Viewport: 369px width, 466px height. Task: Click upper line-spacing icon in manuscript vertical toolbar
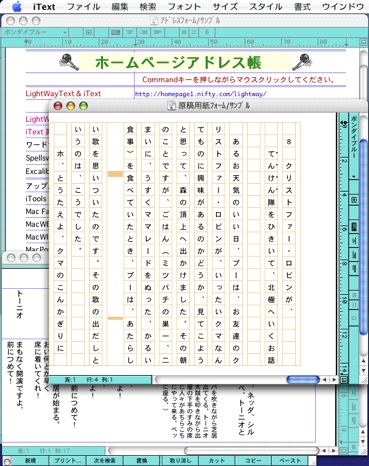pos(354,295)
